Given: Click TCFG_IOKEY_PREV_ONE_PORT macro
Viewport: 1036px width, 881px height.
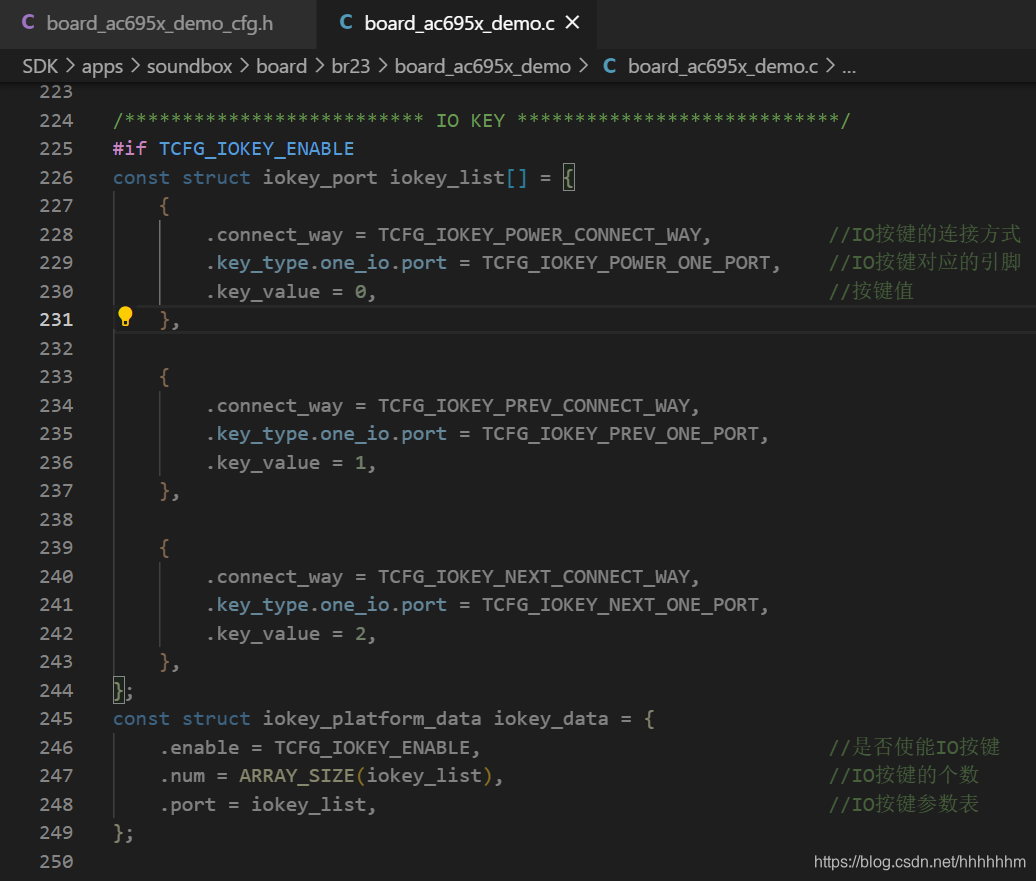Looking at the screenshot, I should point(620,434).
